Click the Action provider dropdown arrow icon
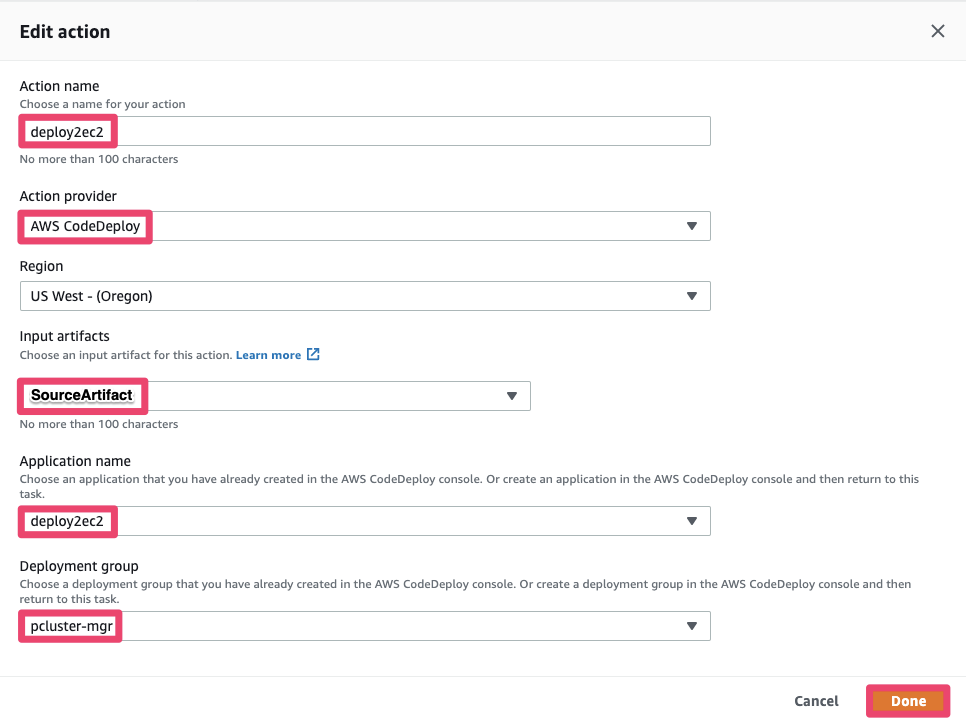 [x=691, y=226]
